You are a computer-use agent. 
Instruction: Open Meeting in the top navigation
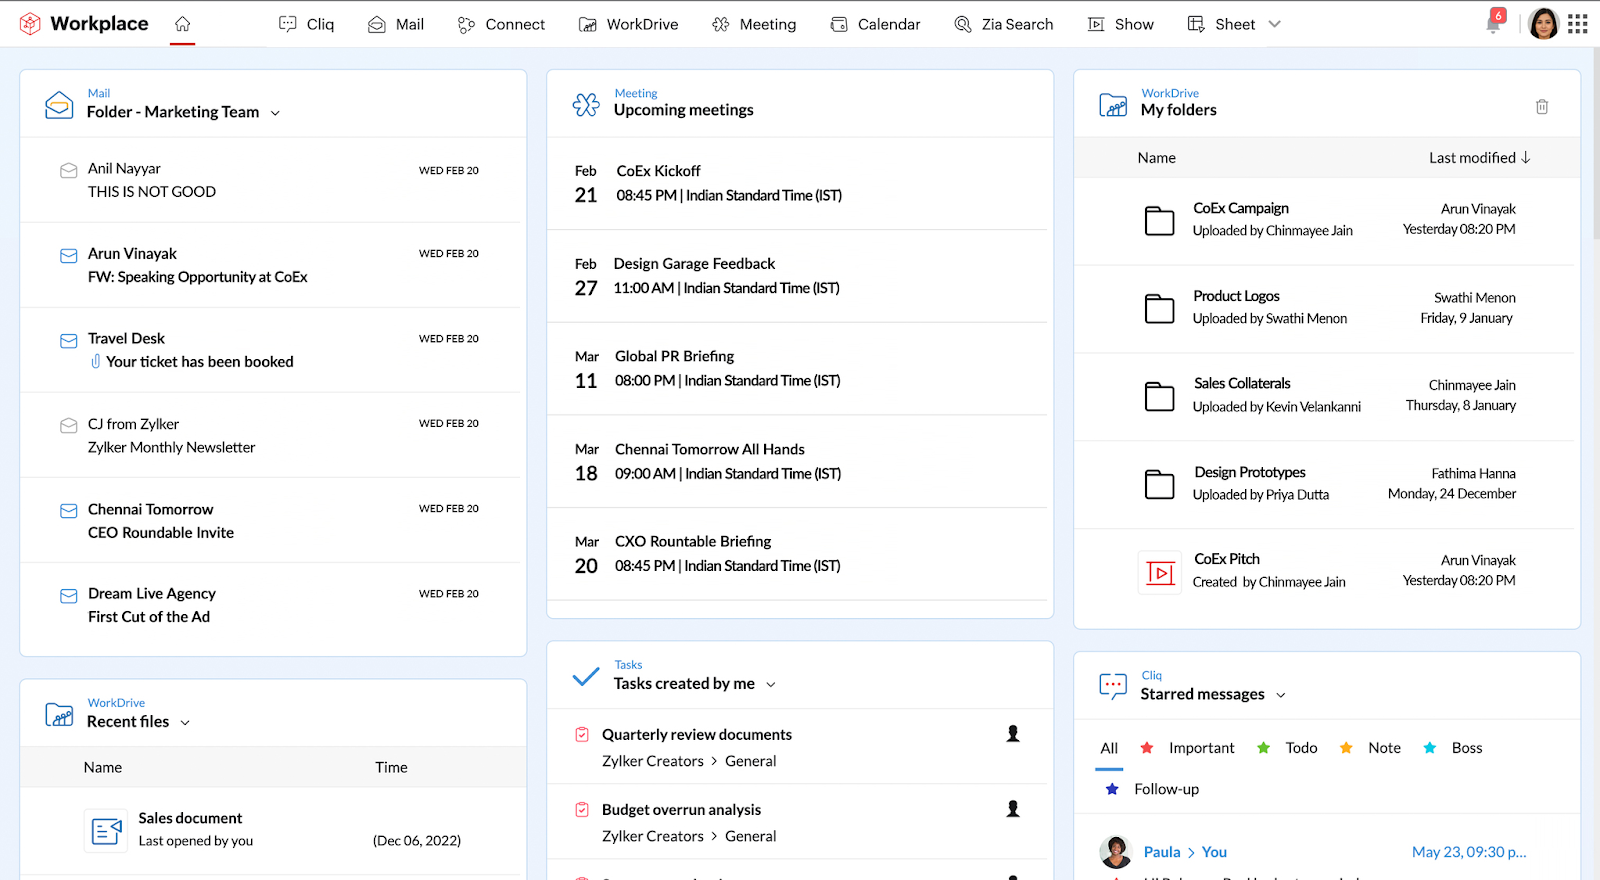(x=754, y=24)
